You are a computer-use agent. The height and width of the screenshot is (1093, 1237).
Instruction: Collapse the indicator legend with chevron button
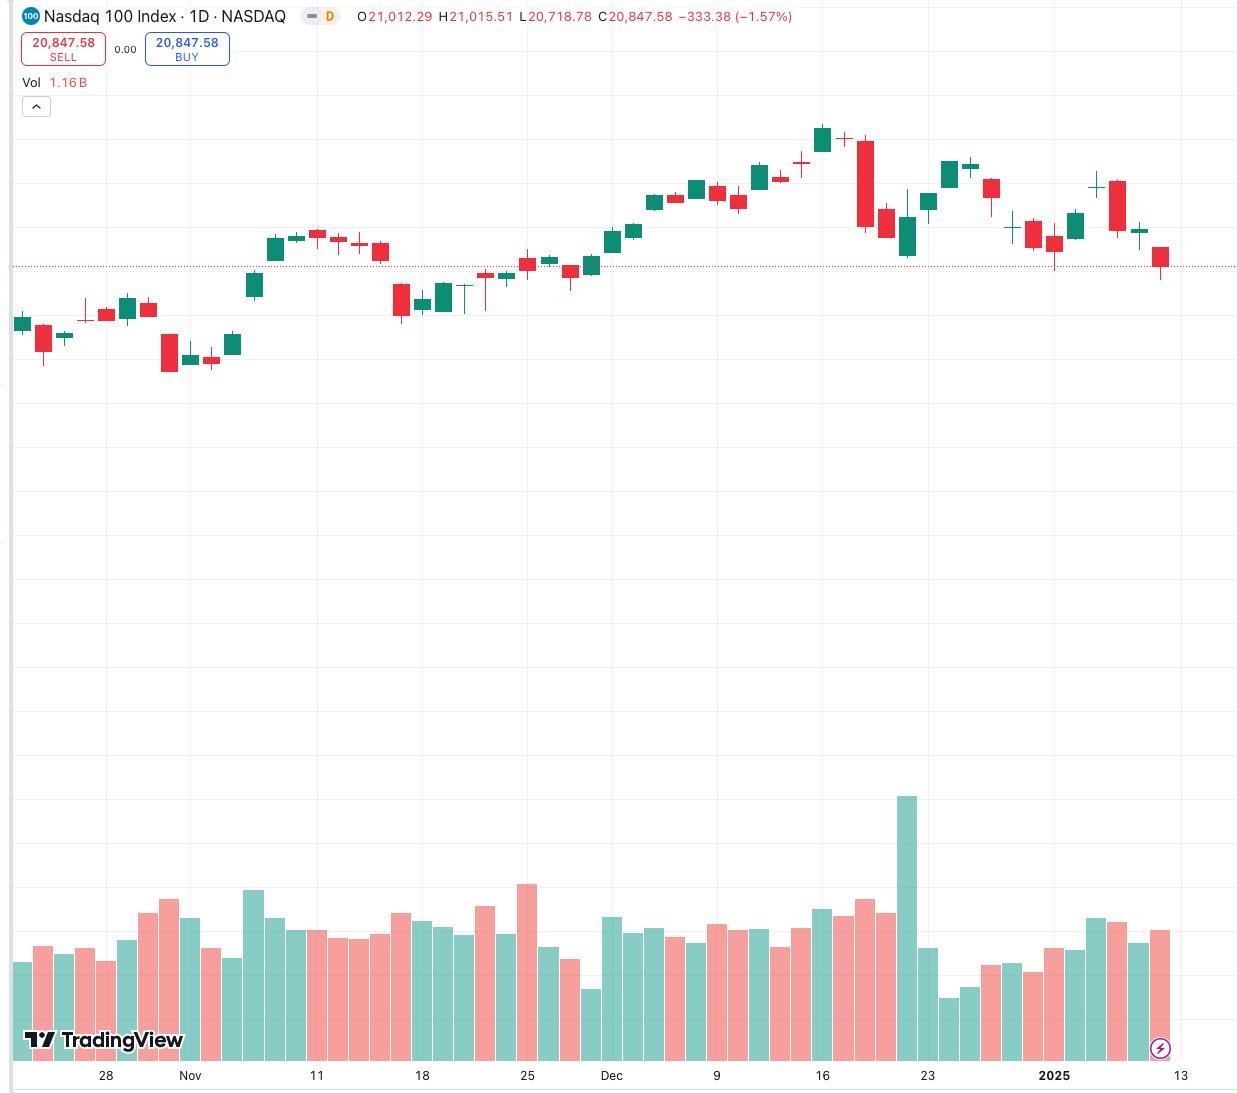coord(36,107)
